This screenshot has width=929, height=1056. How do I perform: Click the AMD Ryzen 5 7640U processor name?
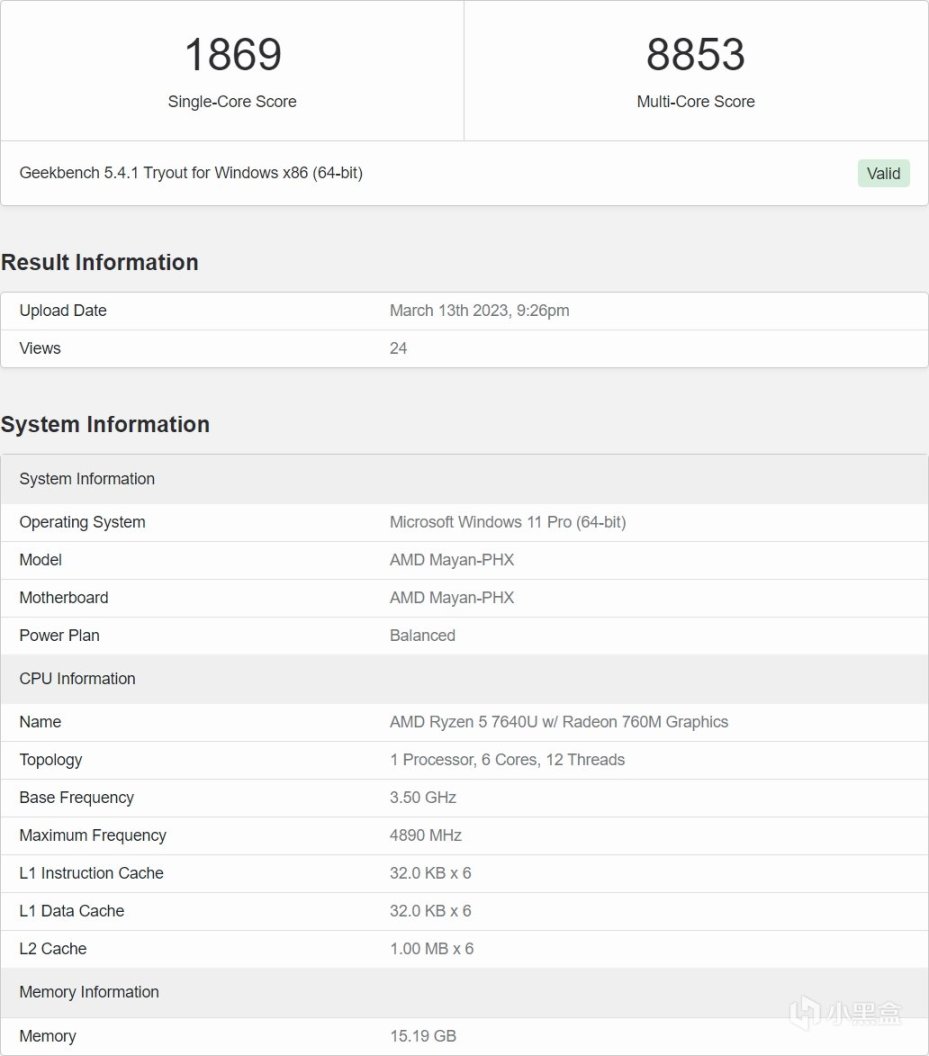558,722
